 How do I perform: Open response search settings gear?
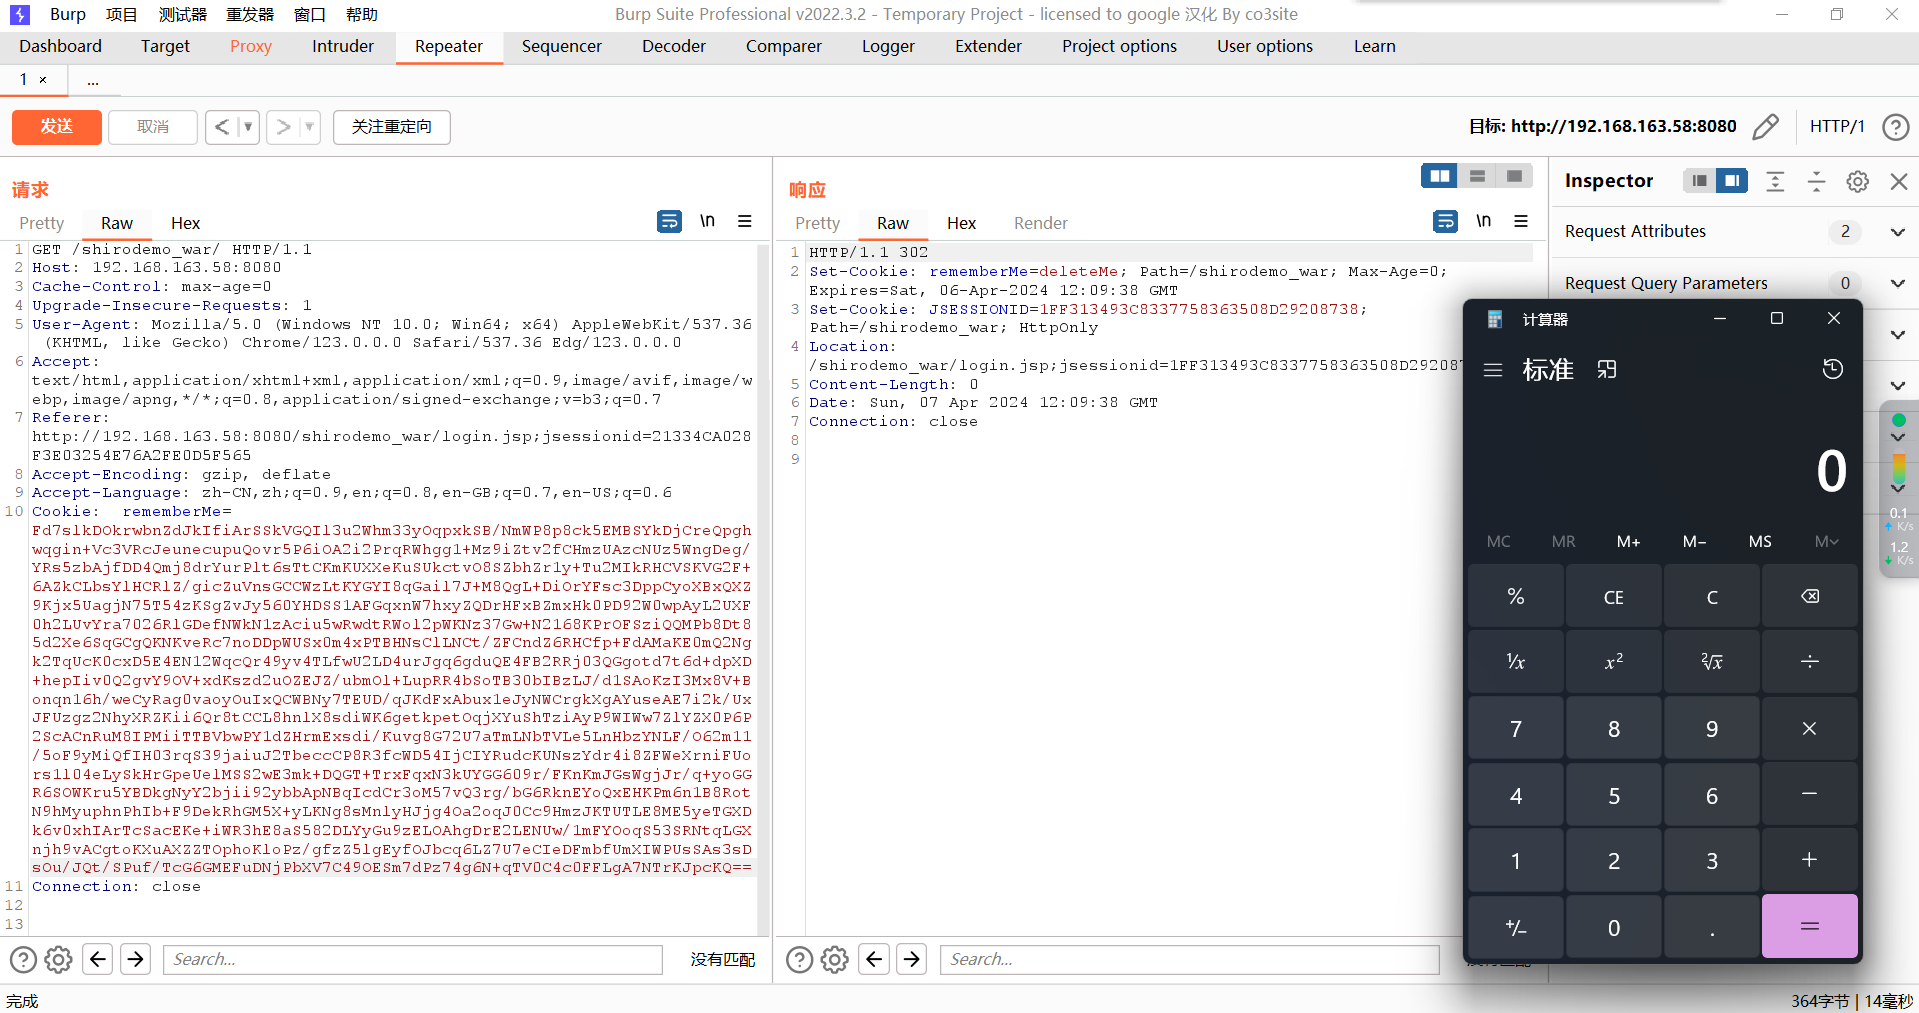click(835, 959)
